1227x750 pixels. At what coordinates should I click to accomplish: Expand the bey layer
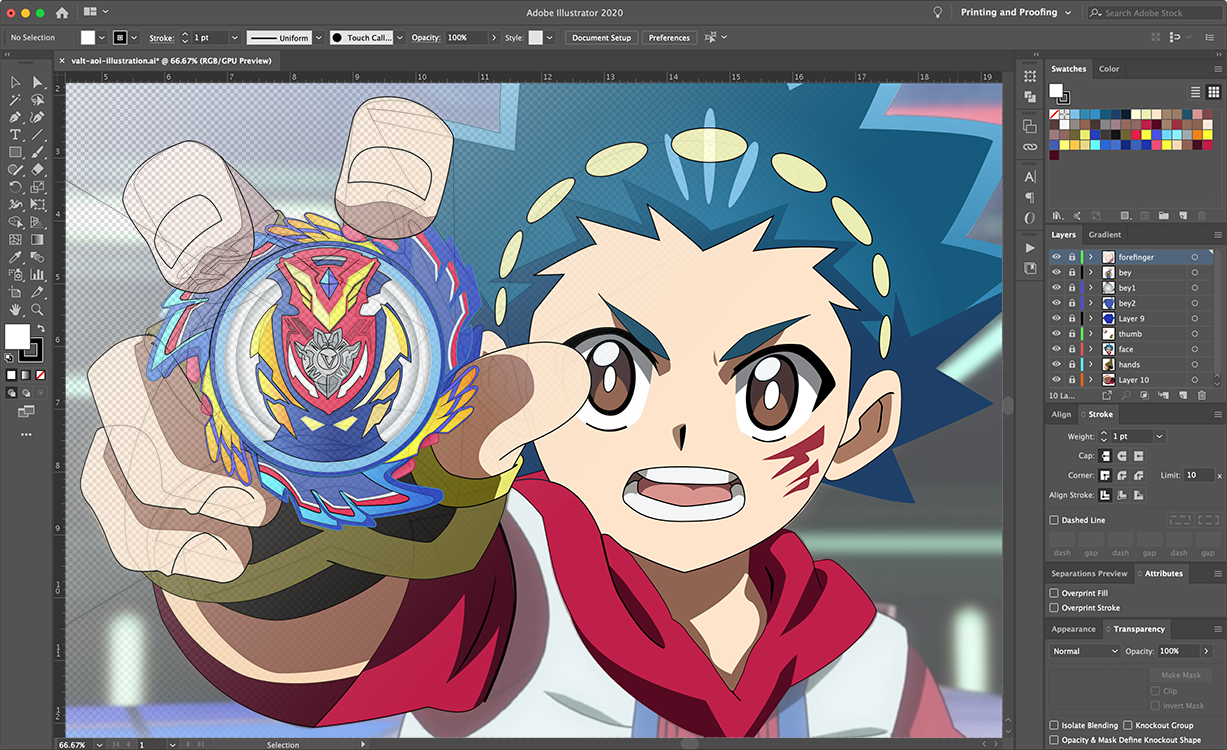[1091, 272]
